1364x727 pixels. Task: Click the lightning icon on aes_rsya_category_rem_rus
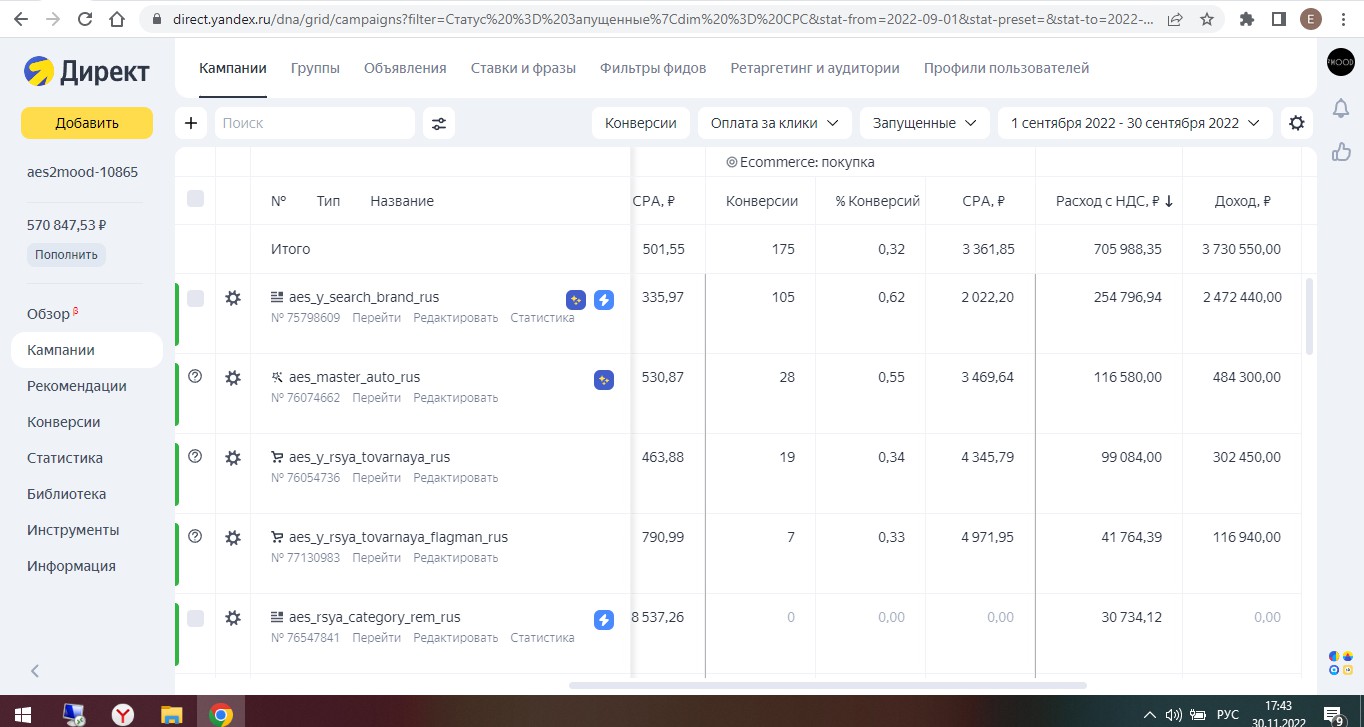tap(604, 620)
